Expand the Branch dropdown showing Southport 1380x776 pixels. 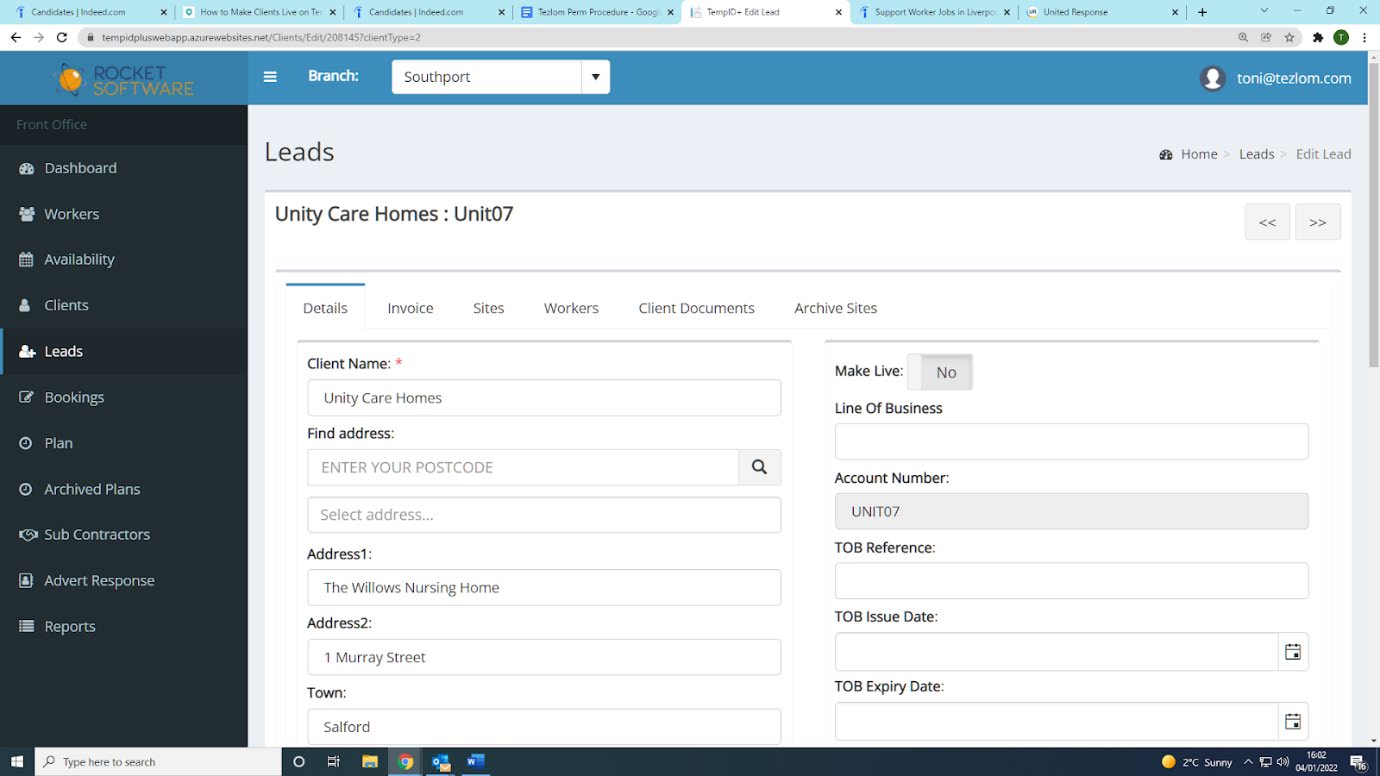tap(595, 77)
